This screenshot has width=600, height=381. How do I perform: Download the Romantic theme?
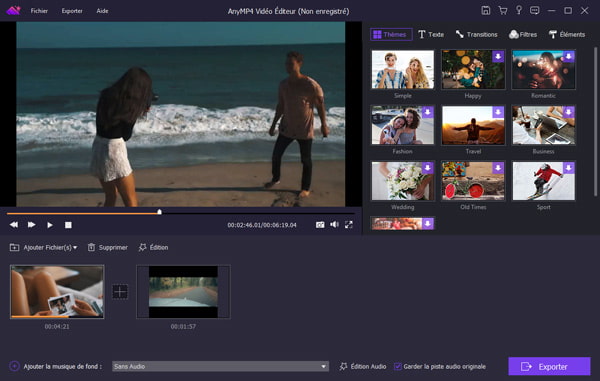569,57
